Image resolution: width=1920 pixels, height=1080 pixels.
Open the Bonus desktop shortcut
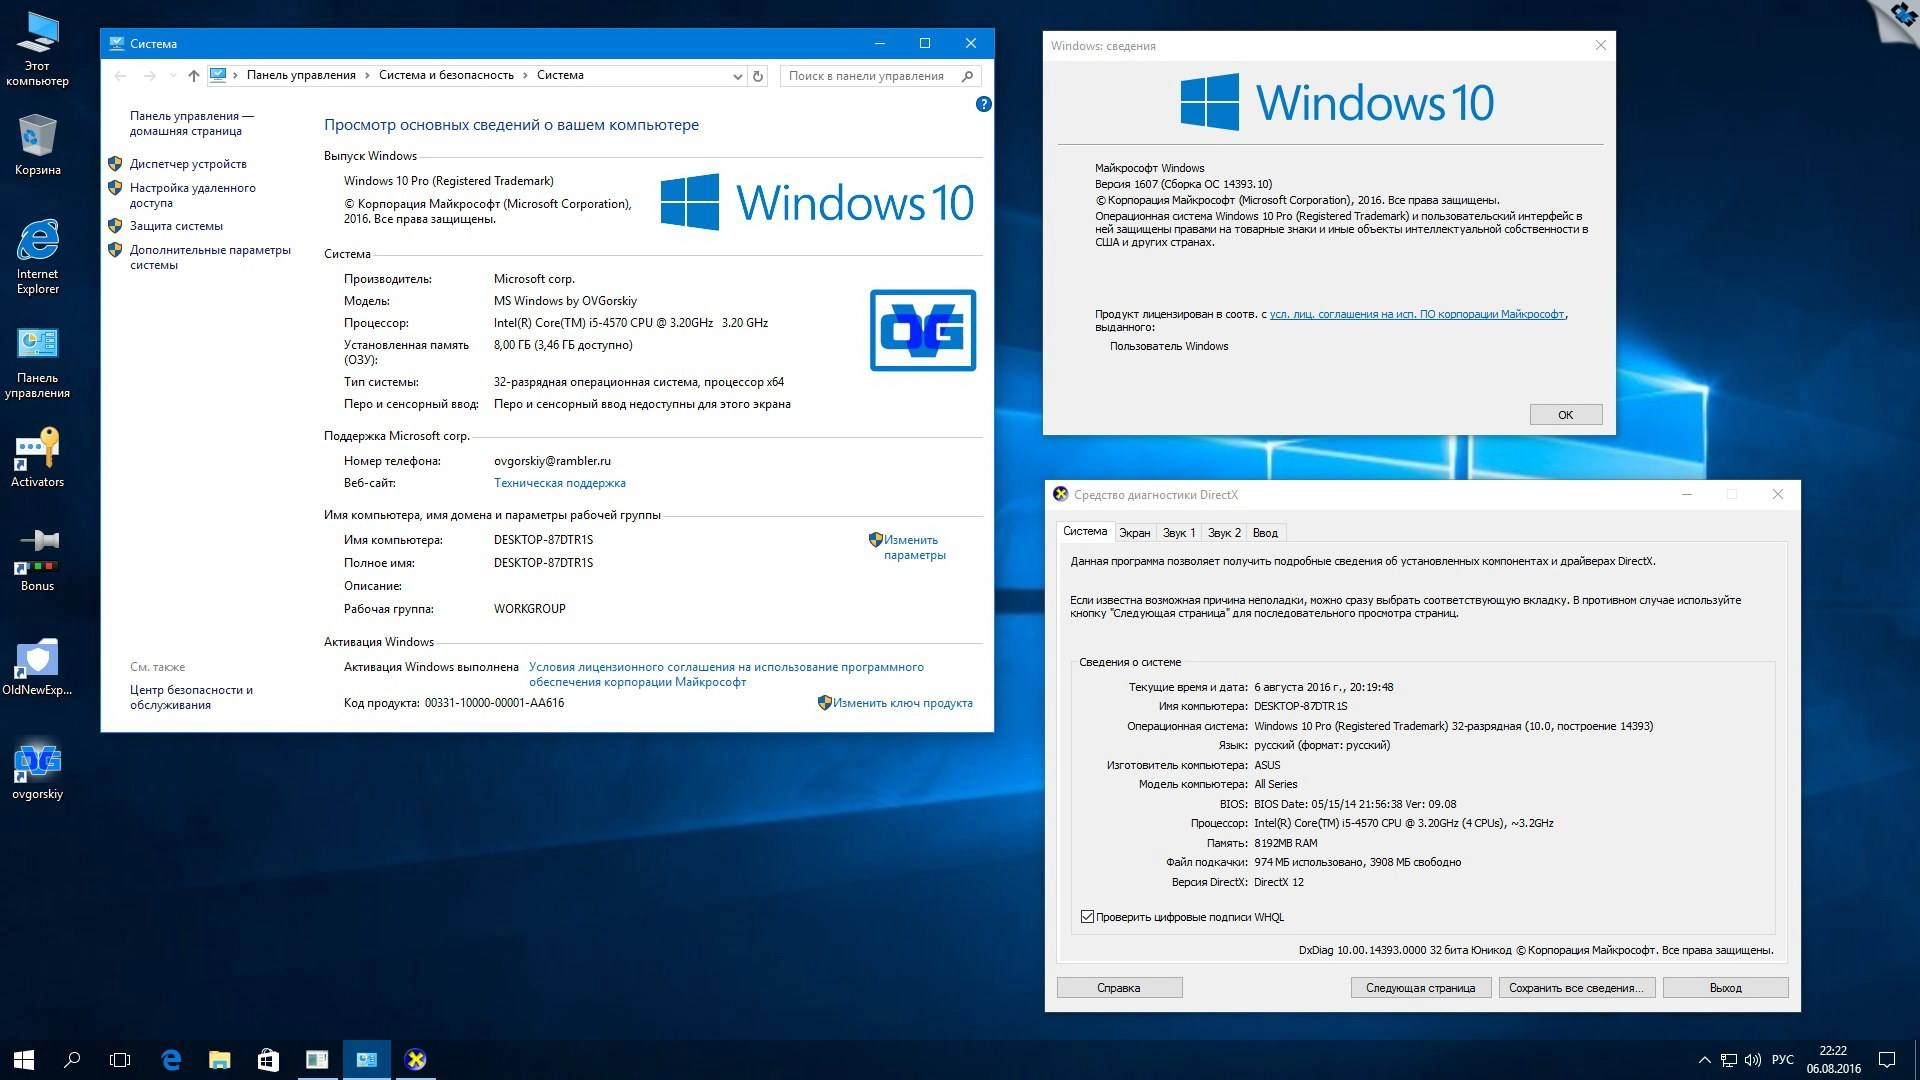[x=37, y=561]
